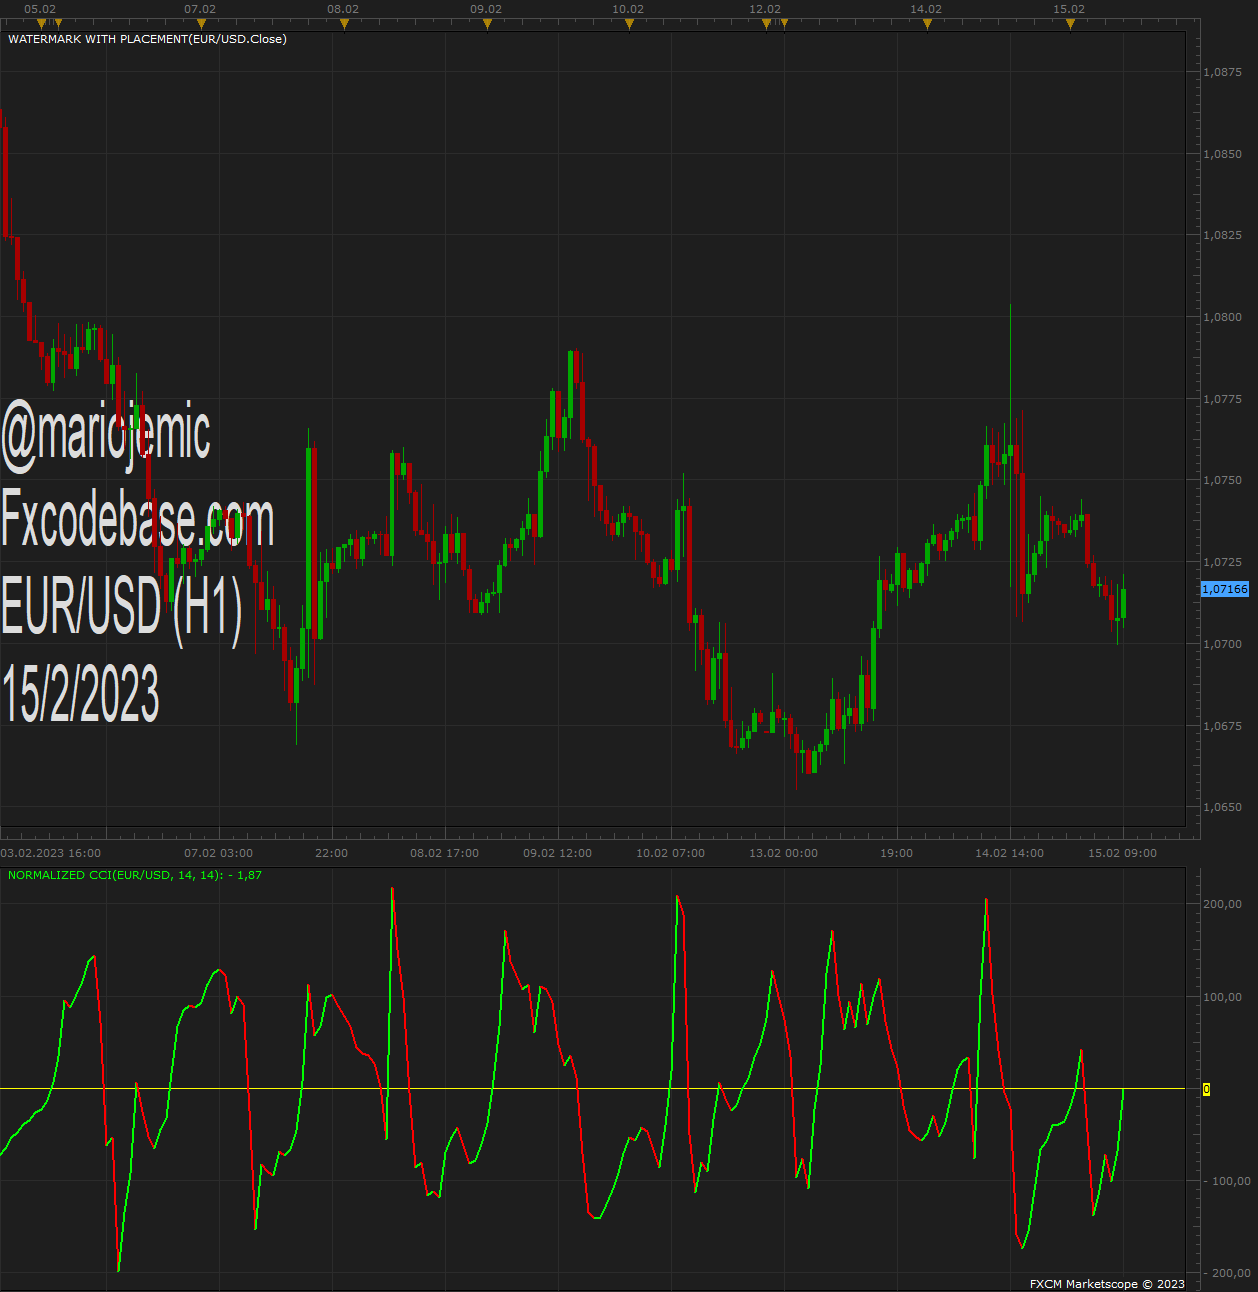Click the 12.02 date label in top ruler
1258x1292 pixels.
[765, 9]
